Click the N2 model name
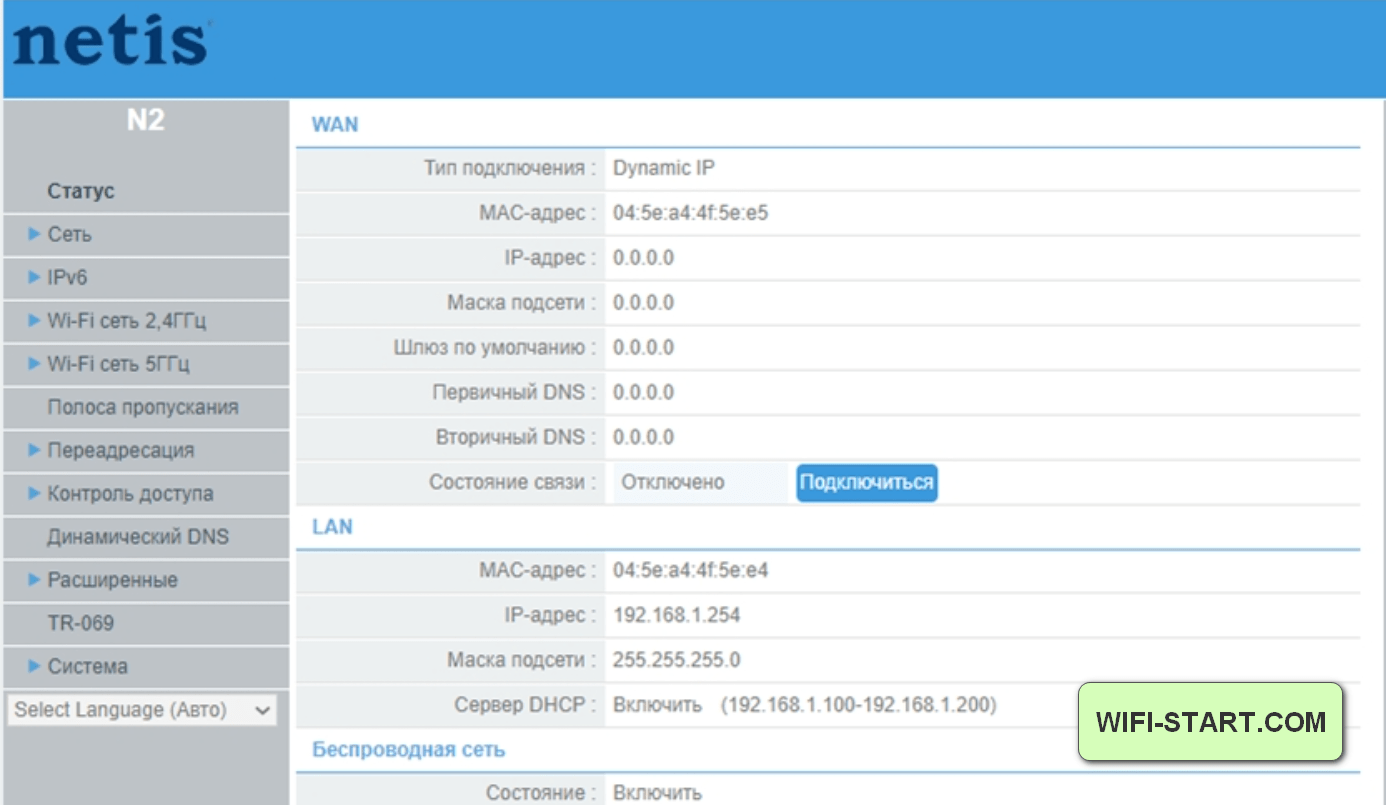 coord(145,120)
